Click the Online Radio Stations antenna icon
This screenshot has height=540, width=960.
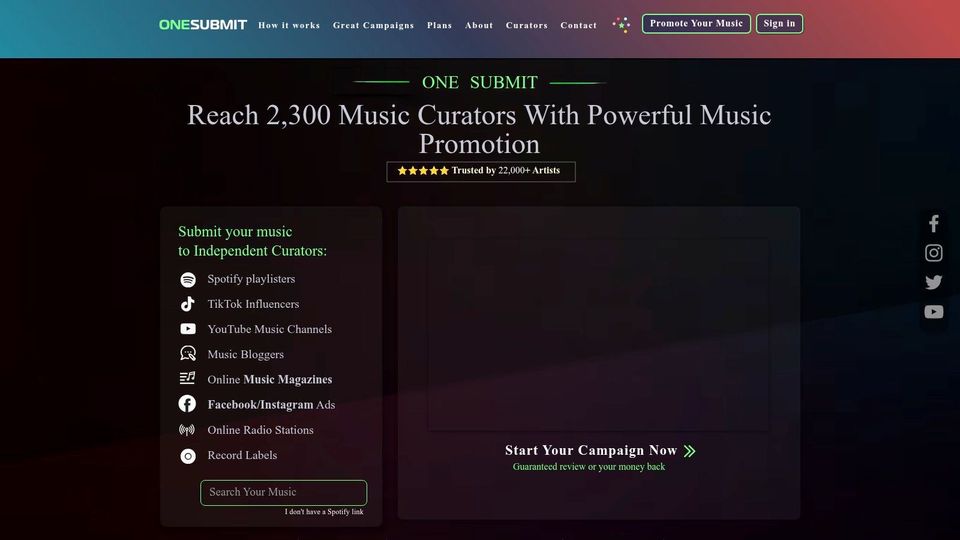pos(187,430)
